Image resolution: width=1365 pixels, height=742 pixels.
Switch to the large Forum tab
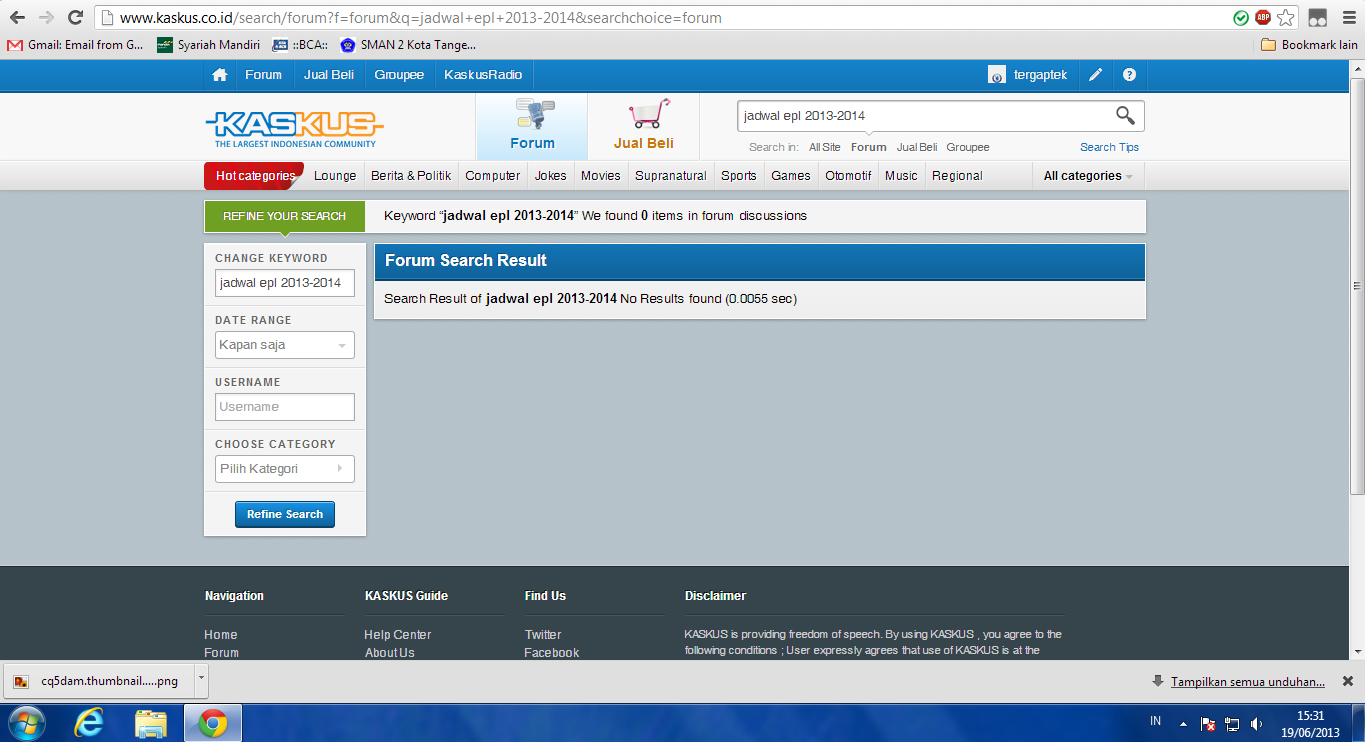coord(532,126)
